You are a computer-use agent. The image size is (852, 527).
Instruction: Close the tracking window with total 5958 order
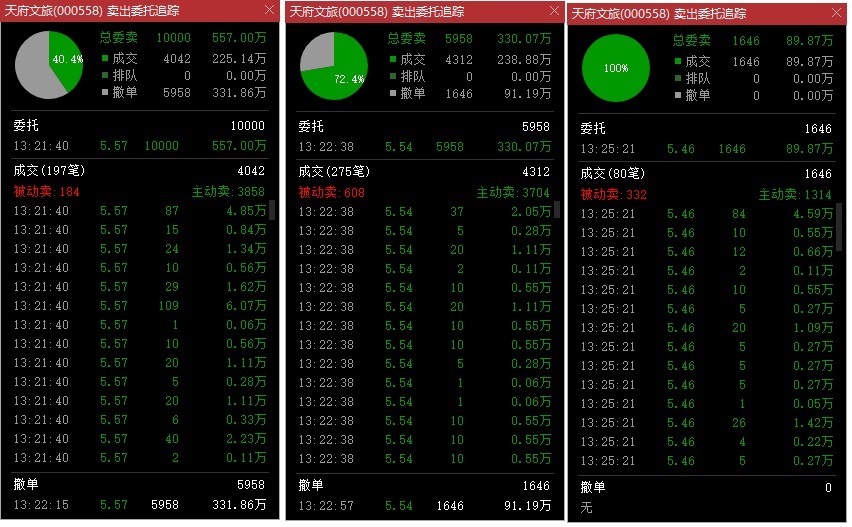[554, 11]
